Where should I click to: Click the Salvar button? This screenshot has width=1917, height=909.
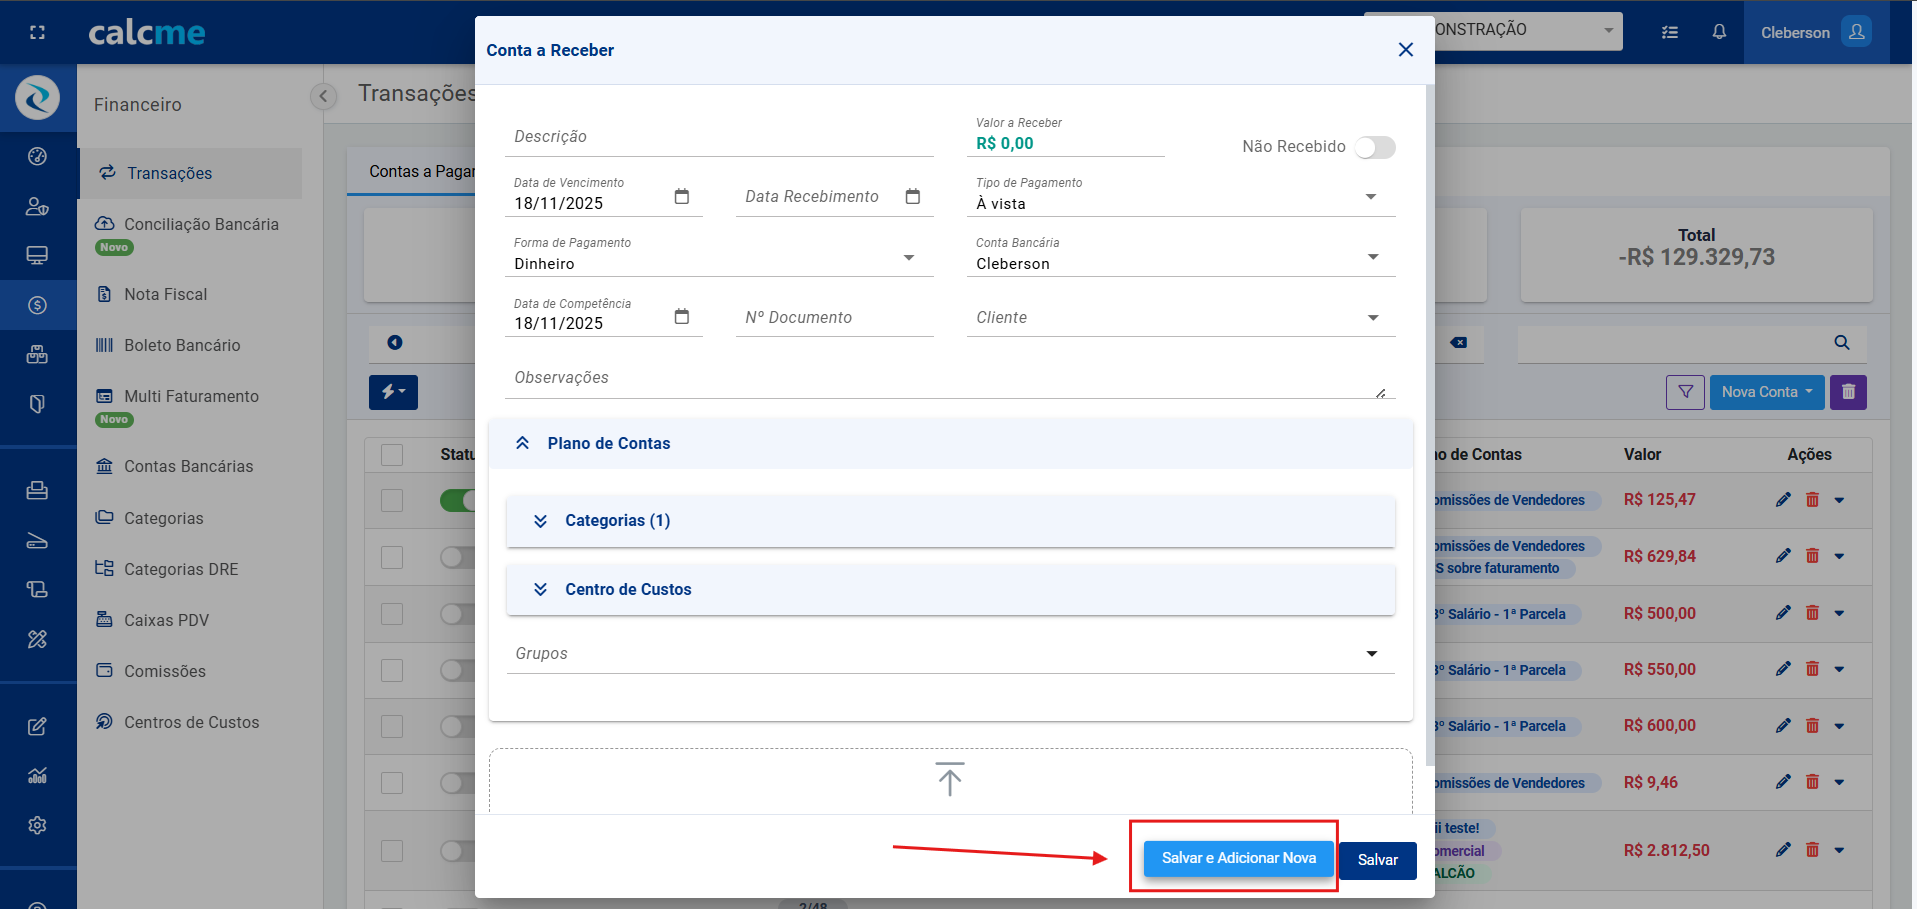[x=1377, y=860]
